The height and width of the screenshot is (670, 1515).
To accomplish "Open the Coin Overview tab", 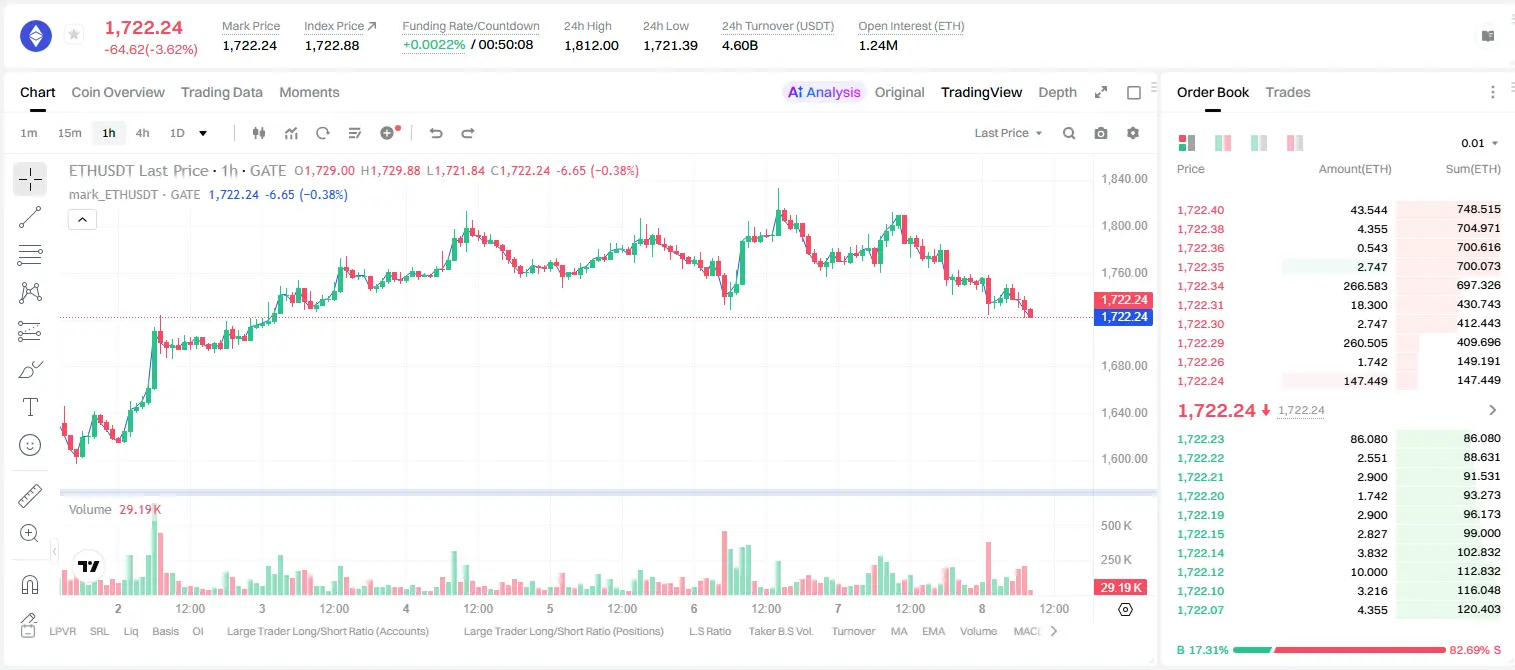I will pos(118,92).
